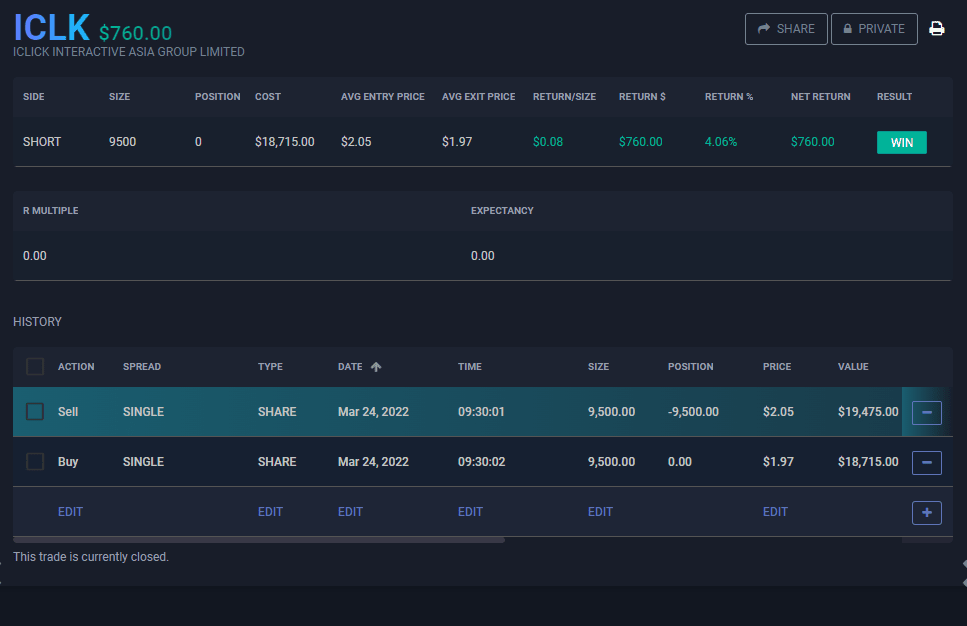This screenshot has height=626, width=967.
Task: Tick the Buy row checkbox
Action: pyautogui.click(x=35, y=462)
